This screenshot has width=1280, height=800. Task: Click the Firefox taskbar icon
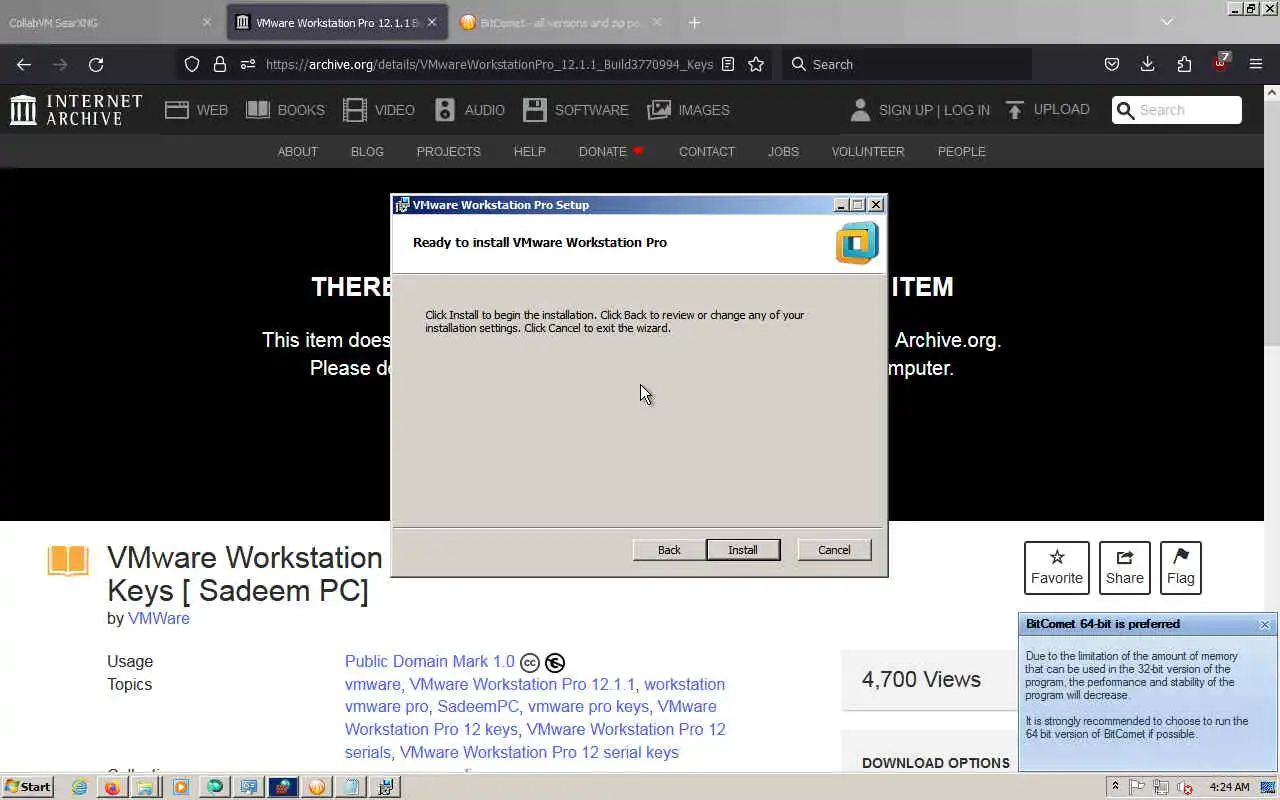[112, 787]
